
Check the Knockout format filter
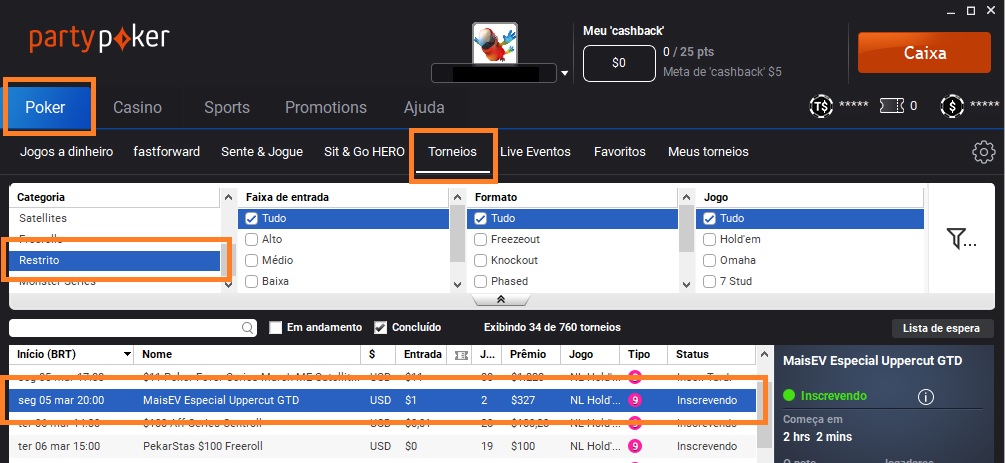(x=480, y=260)
